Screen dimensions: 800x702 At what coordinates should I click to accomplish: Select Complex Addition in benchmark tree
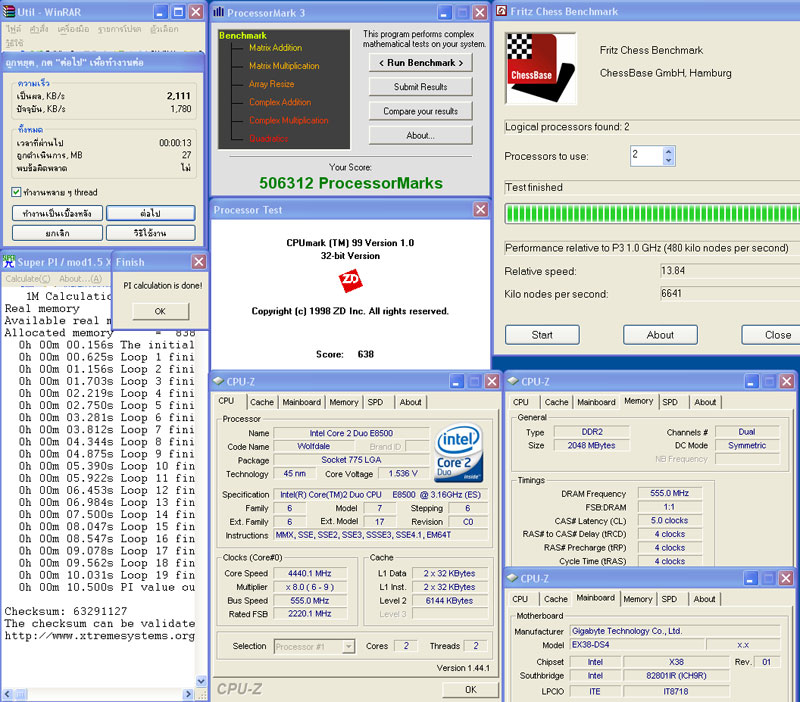point(280,102)
